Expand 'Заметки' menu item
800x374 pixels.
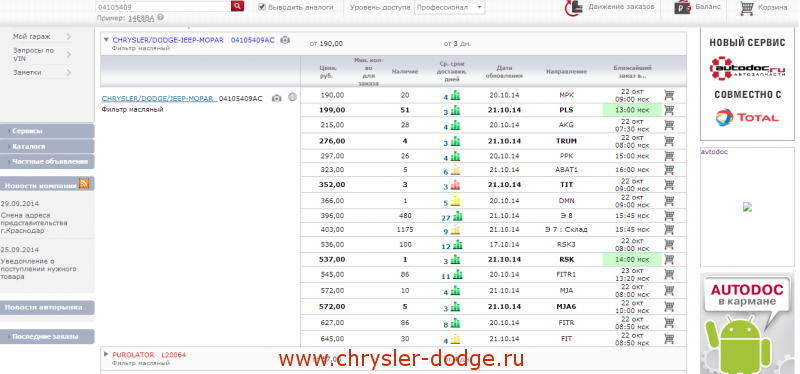41,72
